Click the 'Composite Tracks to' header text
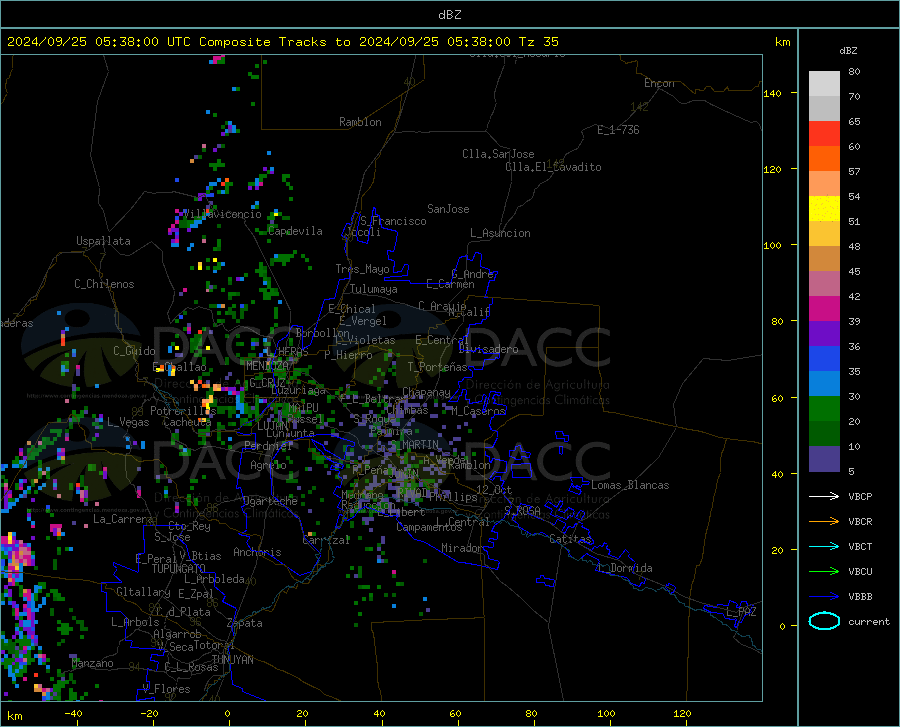Viewport: 900px width, 727px height. click(x=274, y=42)
